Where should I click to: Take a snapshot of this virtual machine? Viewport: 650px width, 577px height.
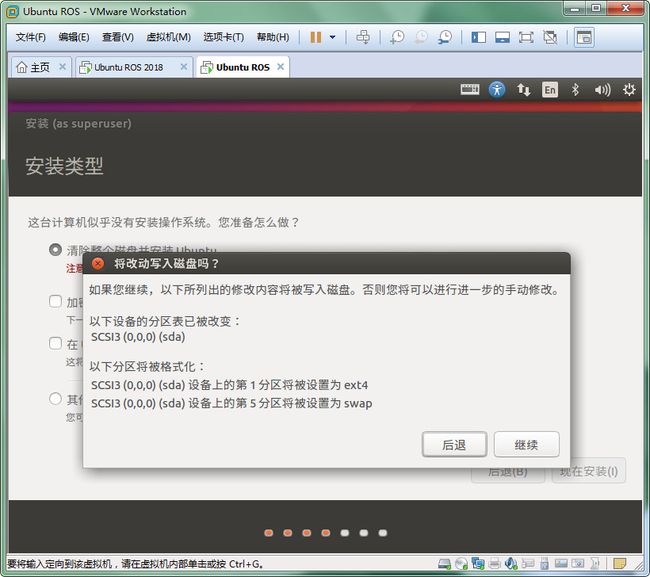pos(397,37)
